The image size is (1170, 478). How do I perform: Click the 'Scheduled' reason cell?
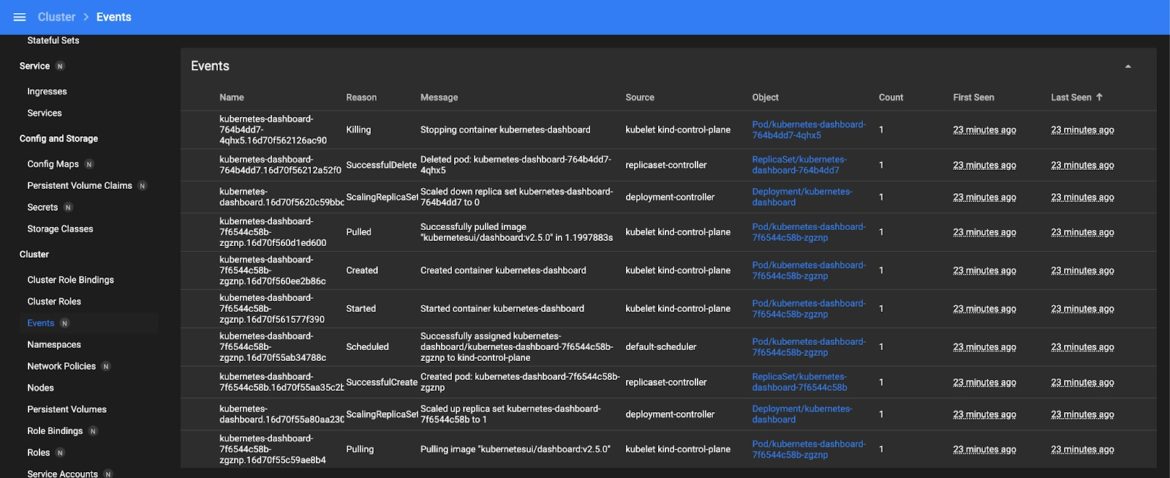367,347
